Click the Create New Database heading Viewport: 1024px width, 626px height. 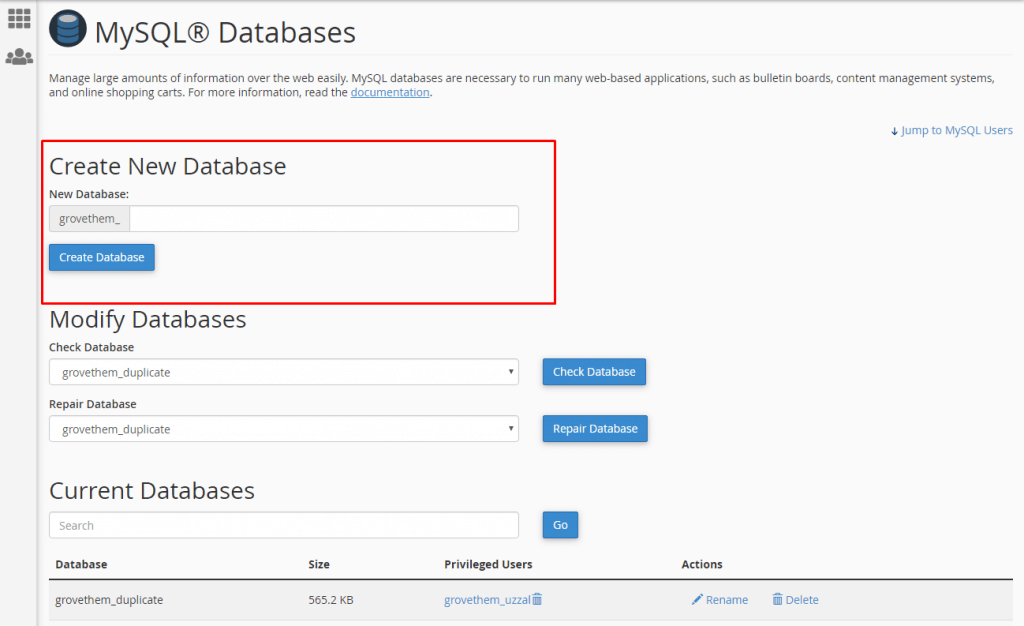(x=168, y=166)
